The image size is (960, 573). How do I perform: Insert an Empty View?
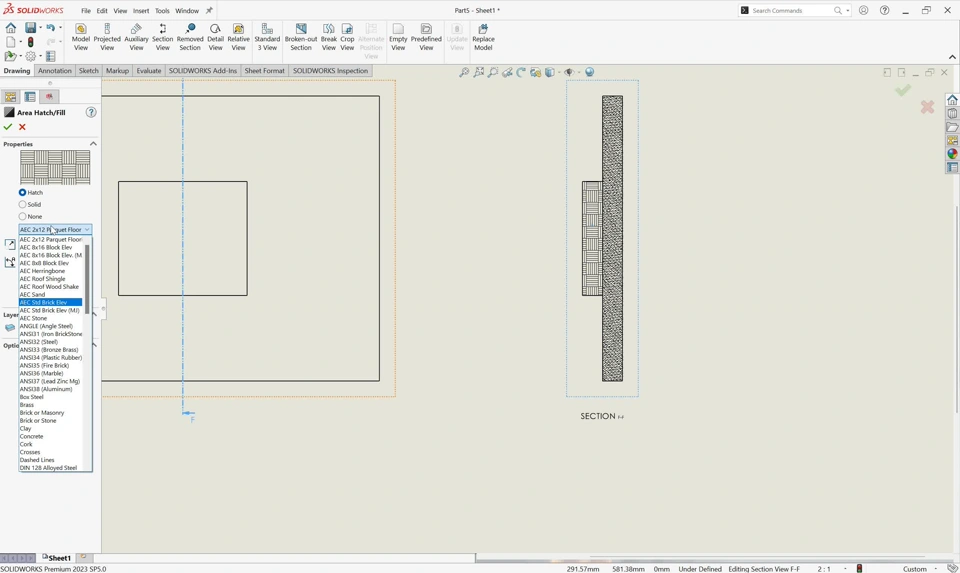pyautogui.click(x=398, y=37)
